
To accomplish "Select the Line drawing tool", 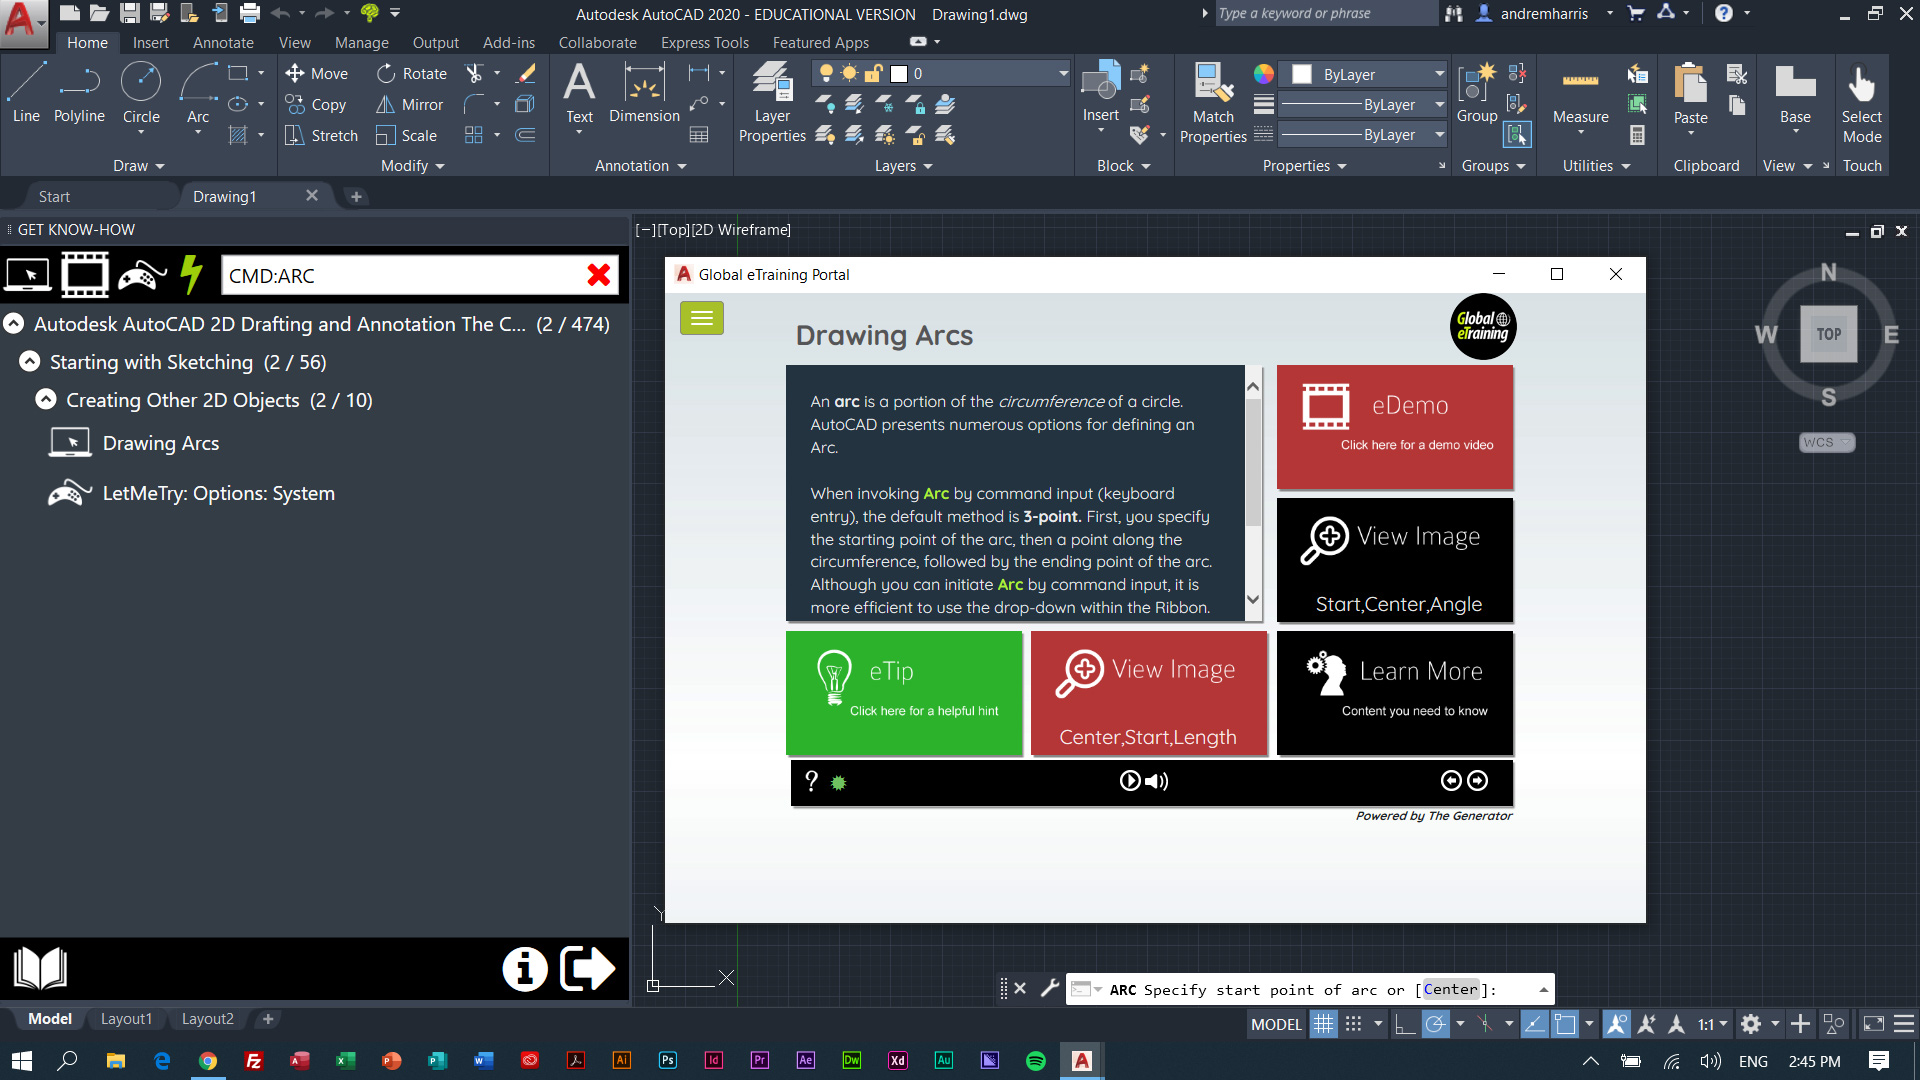I will [26, 92].
